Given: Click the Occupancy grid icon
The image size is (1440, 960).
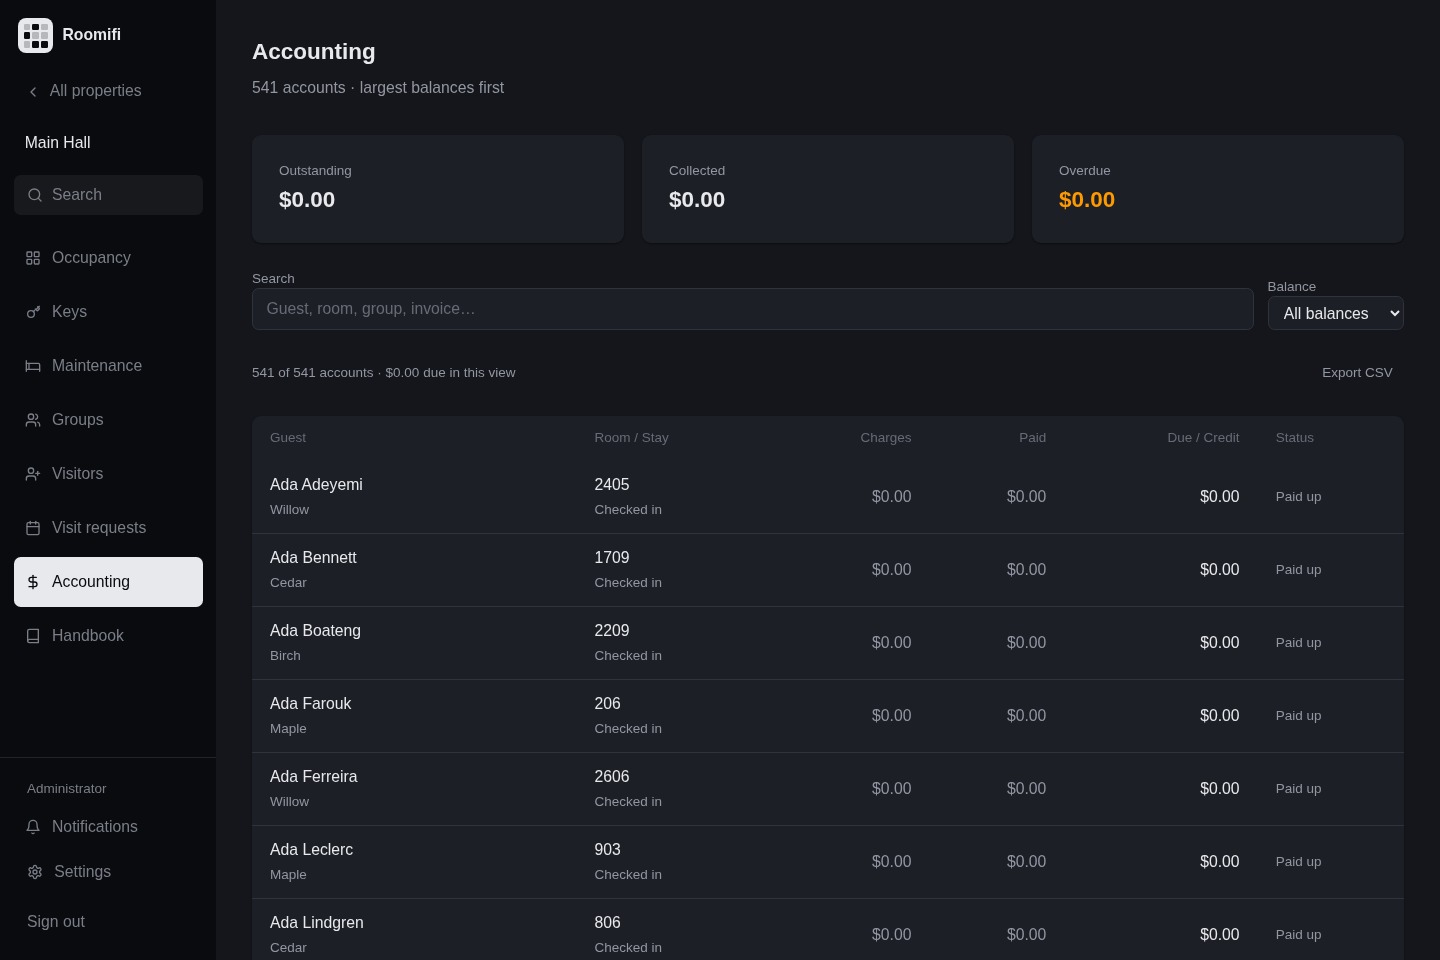Looking at the screenshot, I should tap(33, 258).
